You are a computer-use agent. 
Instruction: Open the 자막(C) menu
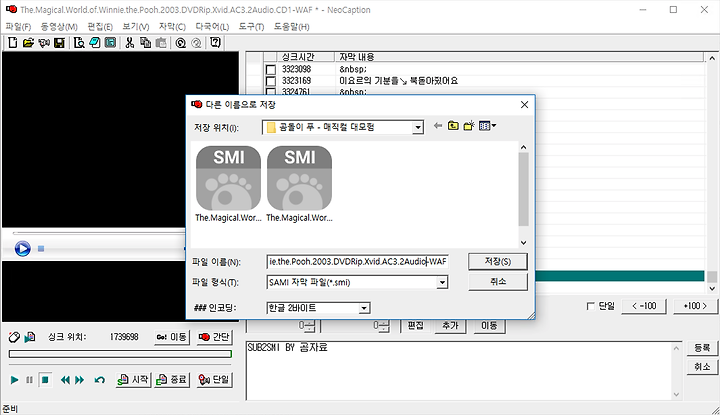pyautogui.click(x=172, y=27)
